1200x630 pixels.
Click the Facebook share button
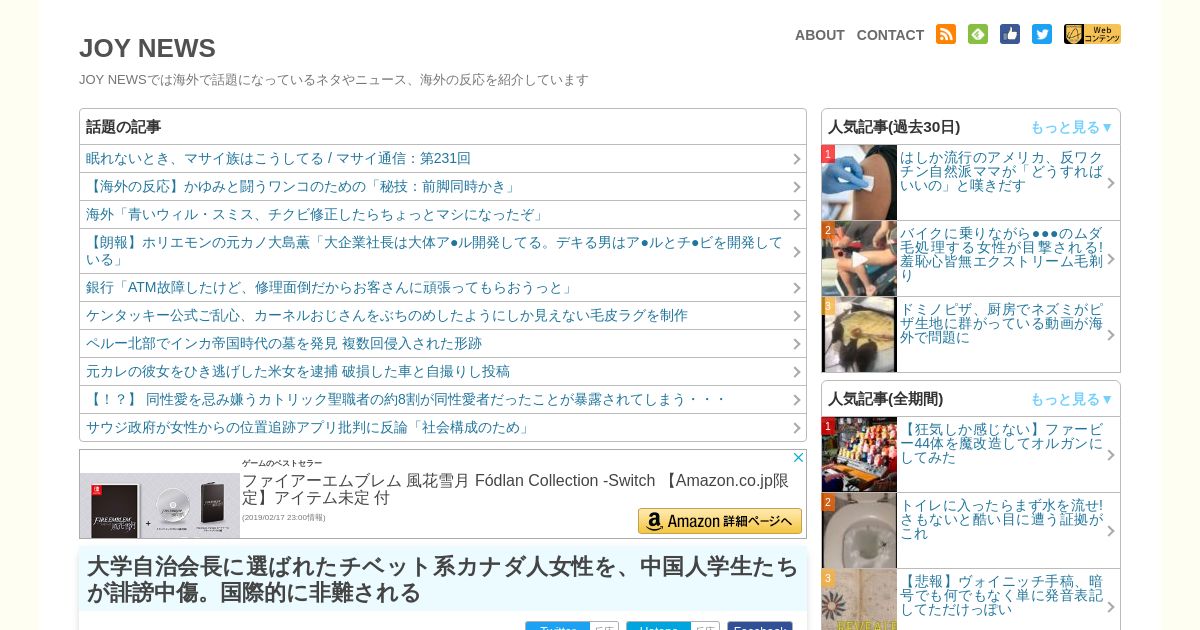(x=760, y=626)
